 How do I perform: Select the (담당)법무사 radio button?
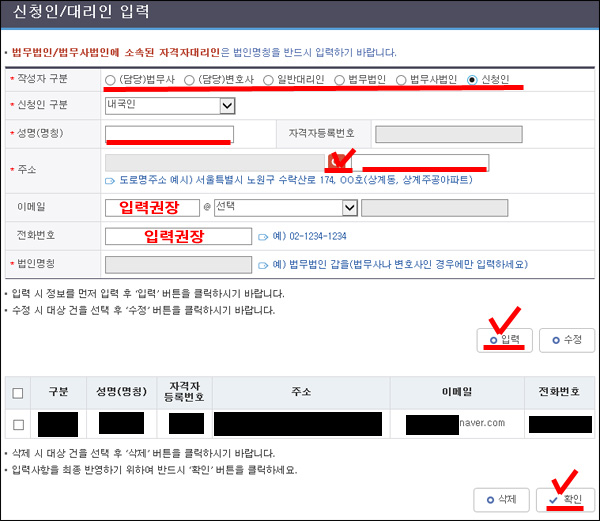point(110,80)
